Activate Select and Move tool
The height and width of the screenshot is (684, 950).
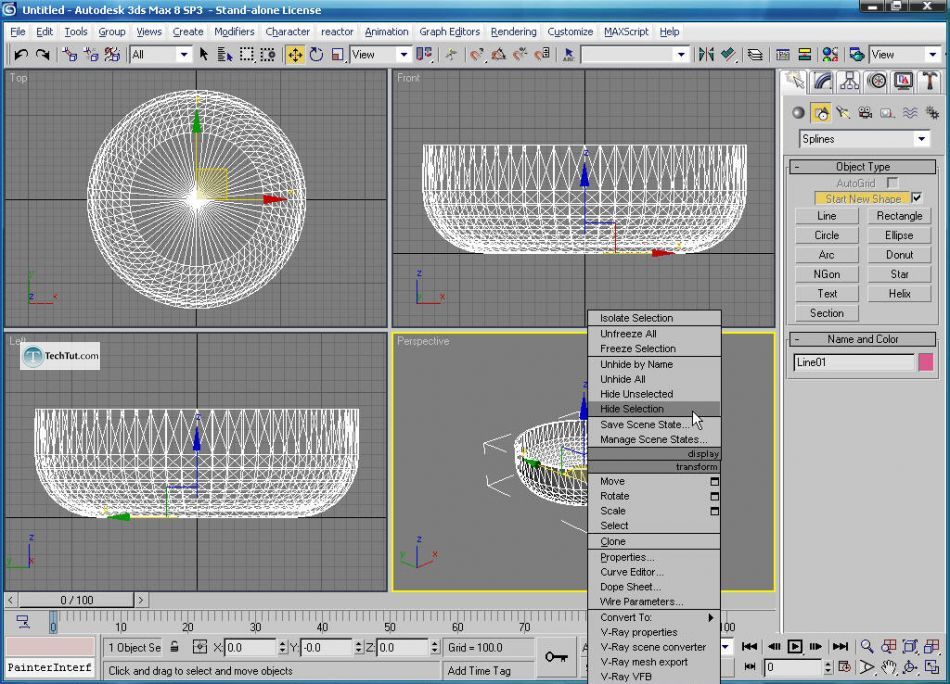[295, 55]
